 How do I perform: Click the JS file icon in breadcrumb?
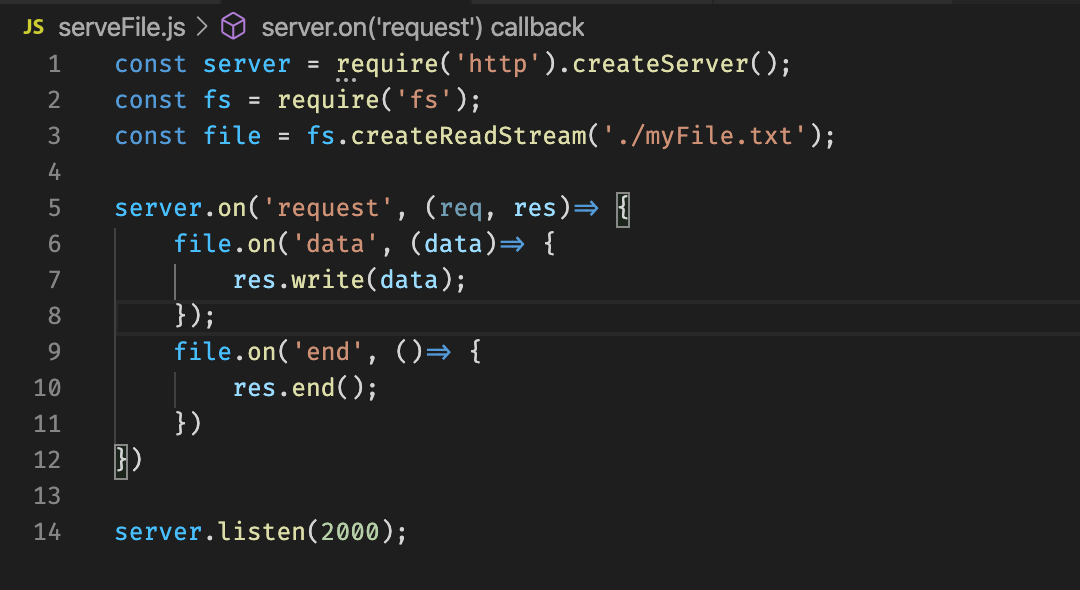point(33,27)
